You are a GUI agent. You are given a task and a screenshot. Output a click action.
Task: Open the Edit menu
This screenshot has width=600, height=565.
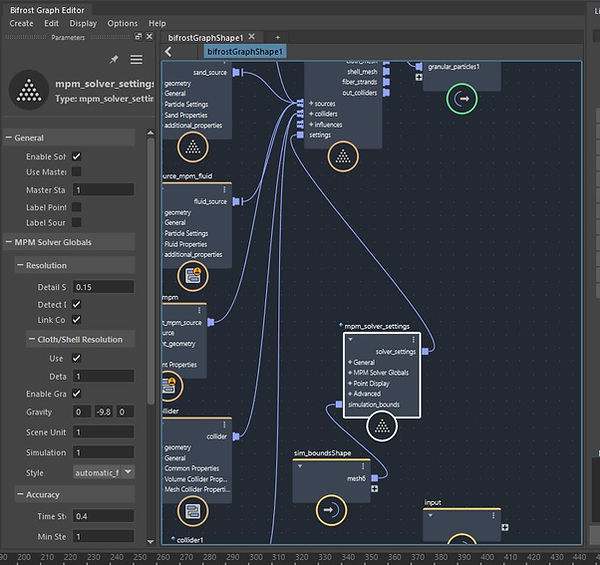pos(51,23)
